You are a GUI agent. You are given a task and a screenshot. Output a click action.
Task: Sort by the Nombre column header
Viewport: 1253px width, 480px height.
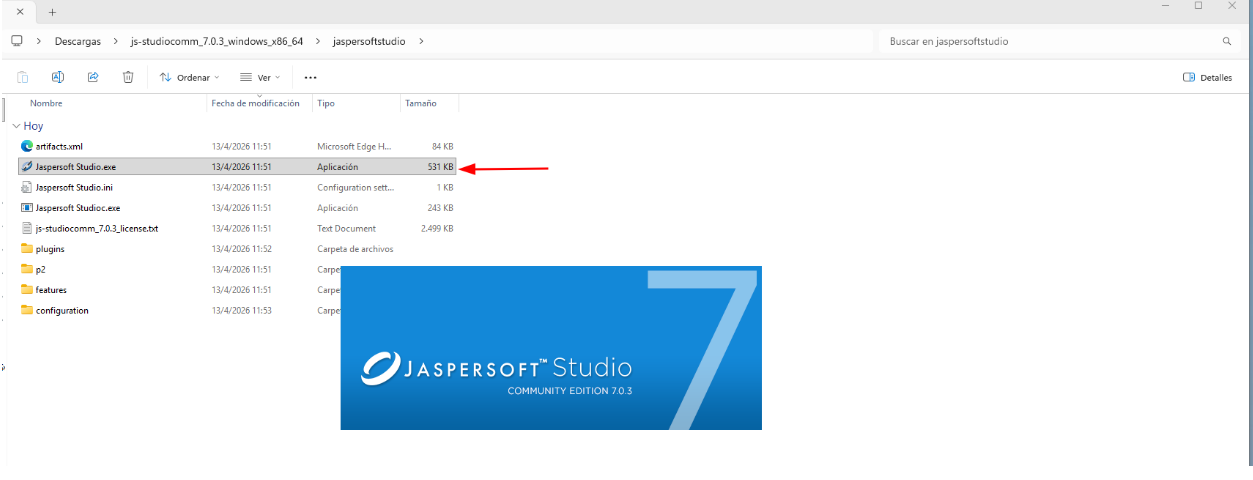pos(46,103)
